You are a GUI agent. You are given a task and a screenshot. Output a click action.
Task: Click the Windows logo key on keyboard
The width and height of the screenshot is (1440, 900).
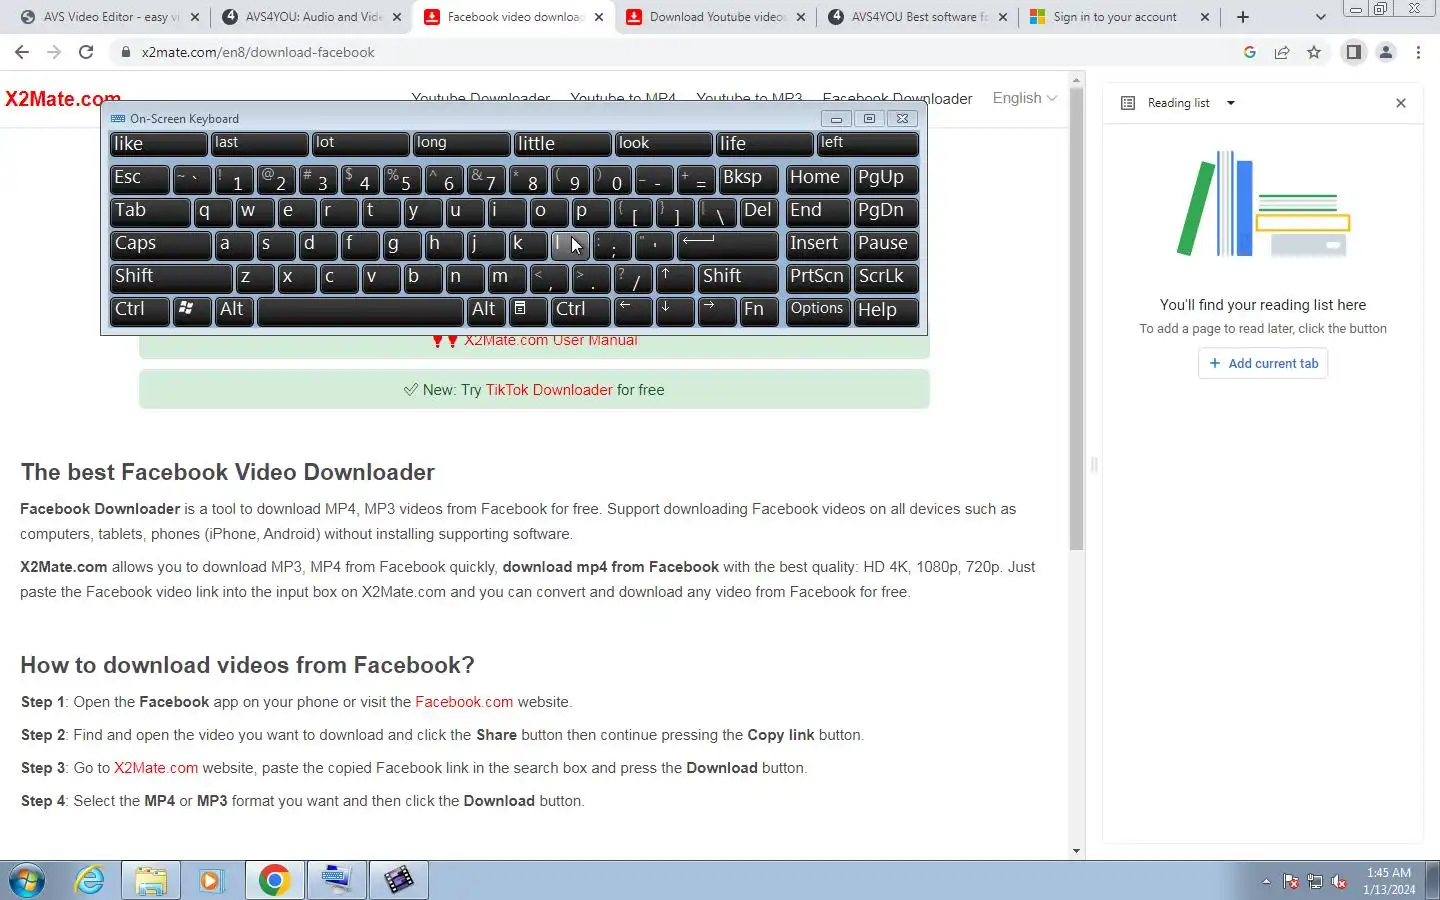(192, 311)
